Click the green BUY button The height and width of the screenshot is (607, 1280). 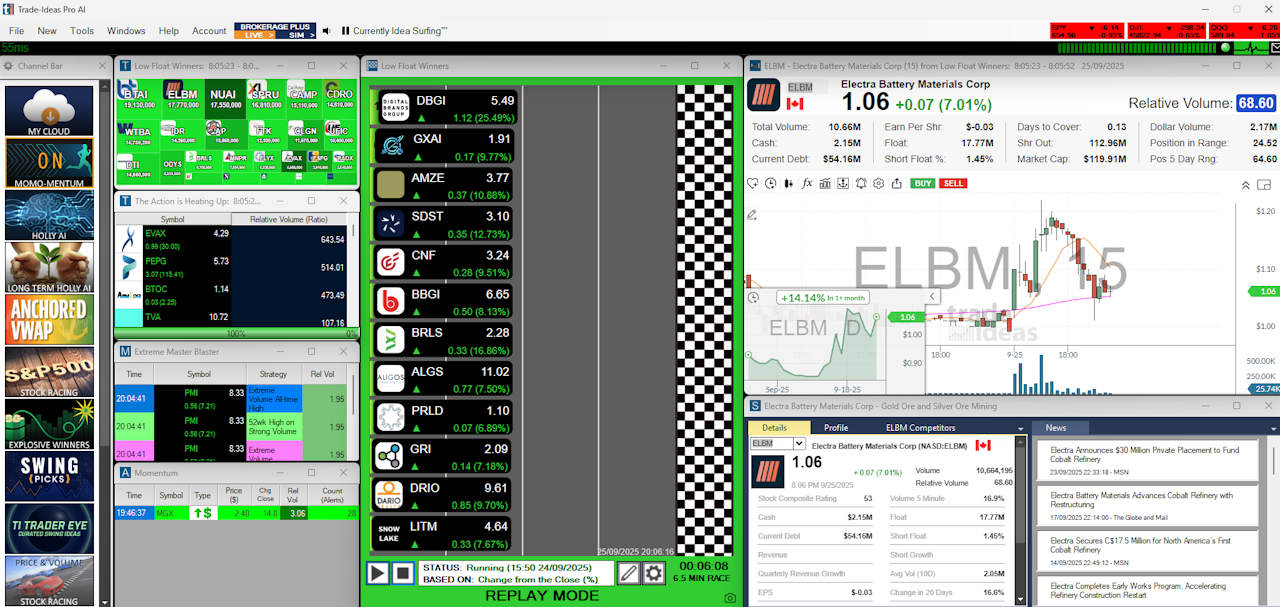(923, 183)
